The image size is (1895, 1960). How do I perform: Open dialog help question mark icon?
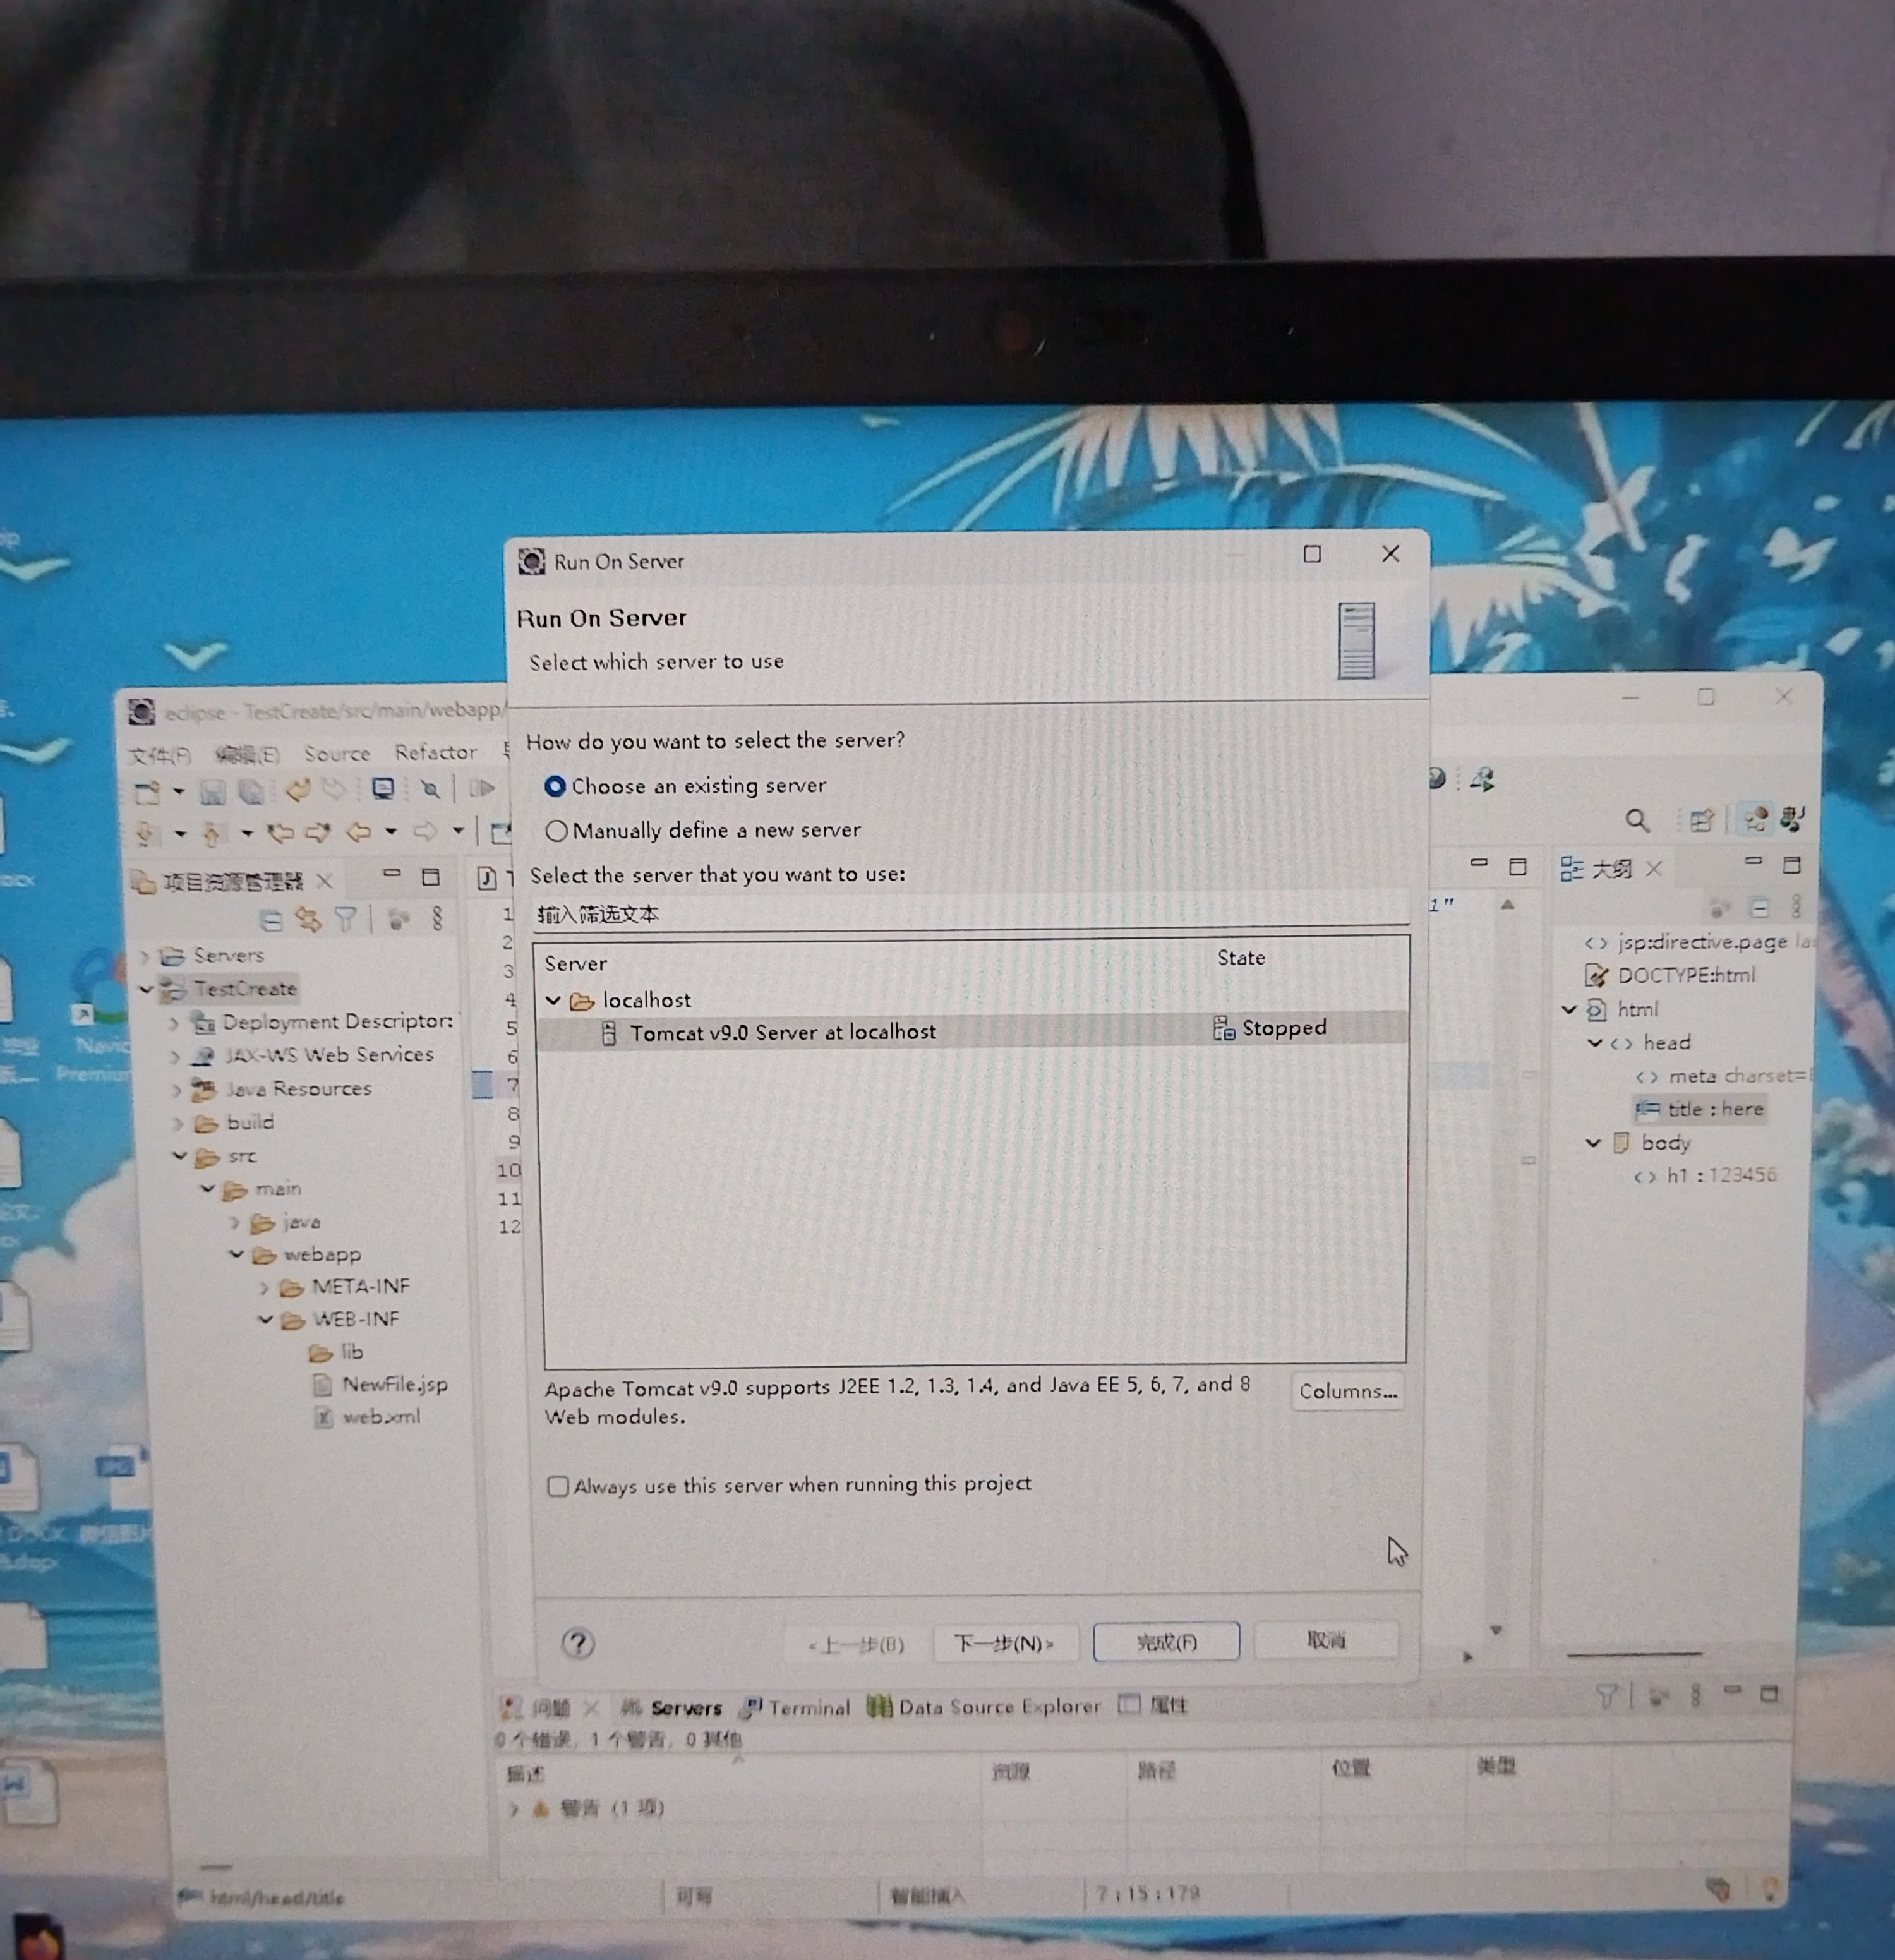[x=577, y=1643]
